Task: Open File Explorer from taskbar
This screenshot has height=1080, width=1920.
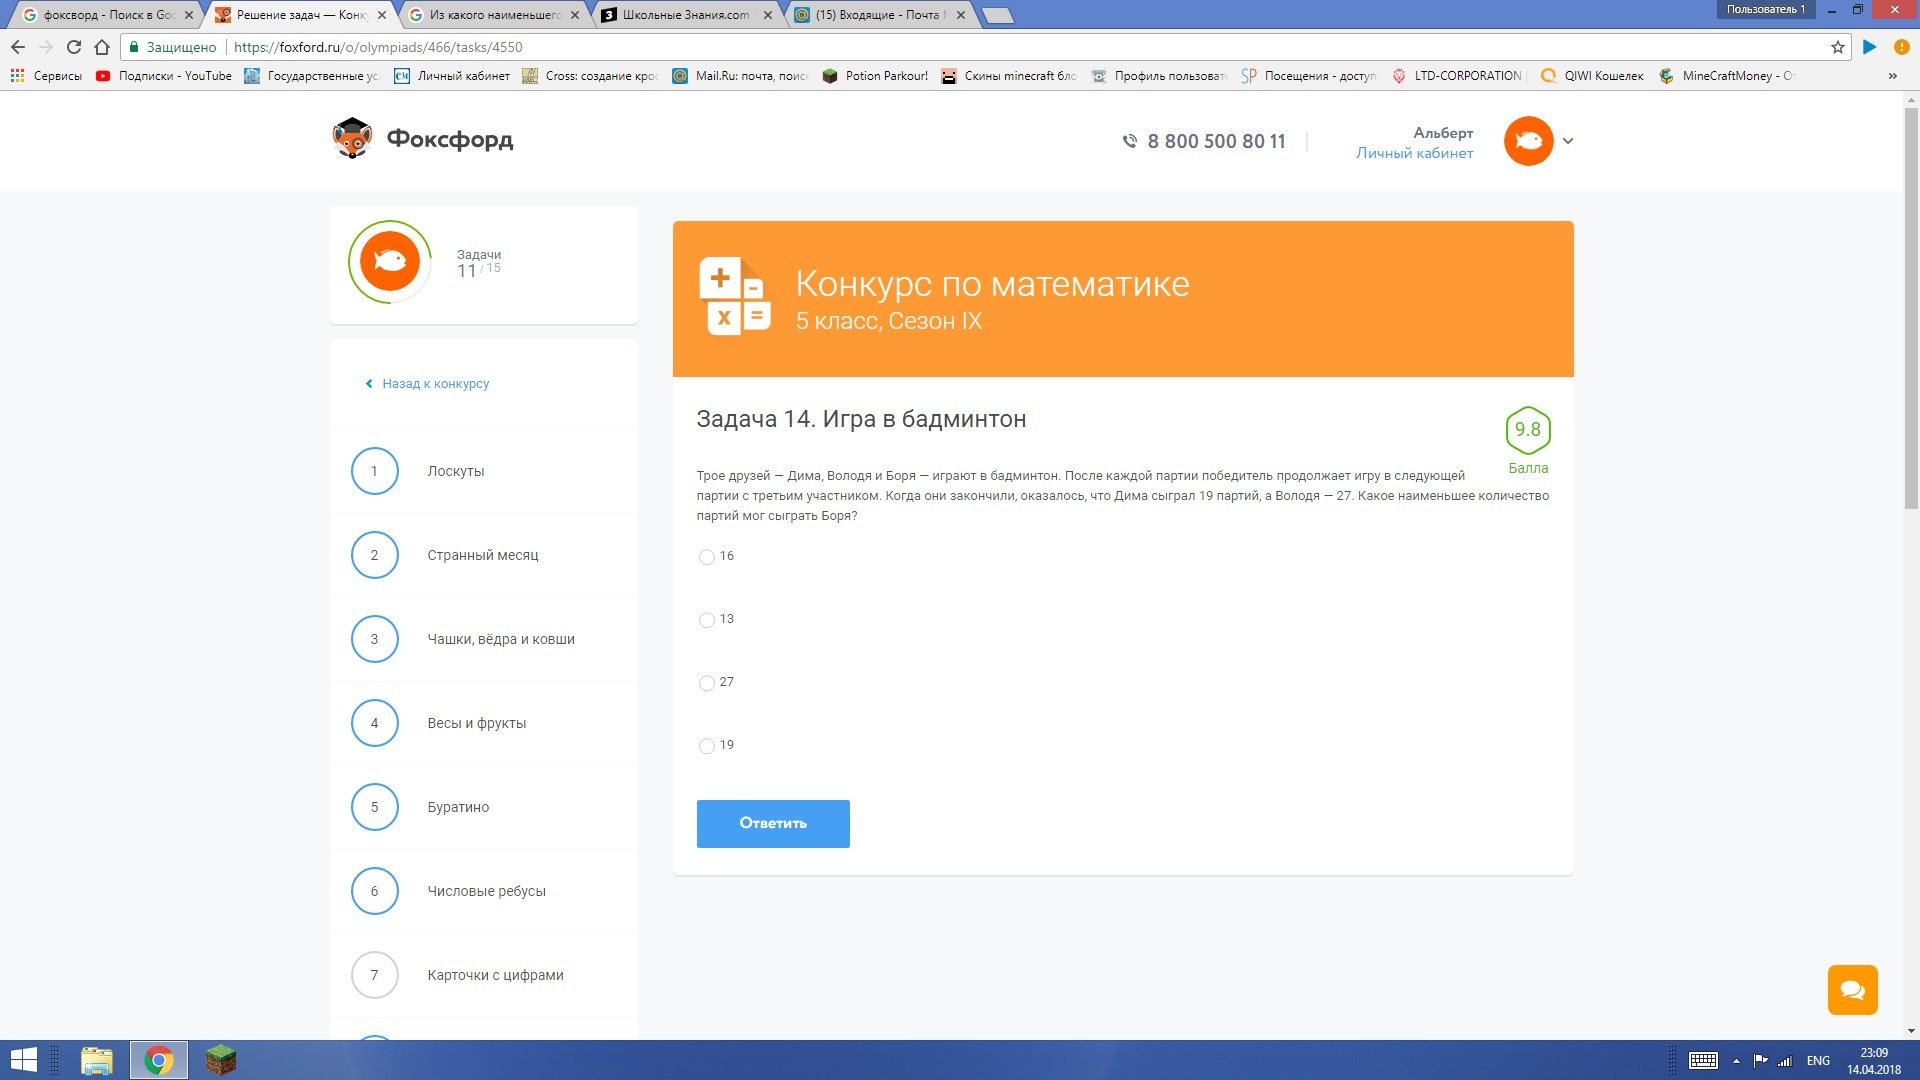Action: 97,1060
